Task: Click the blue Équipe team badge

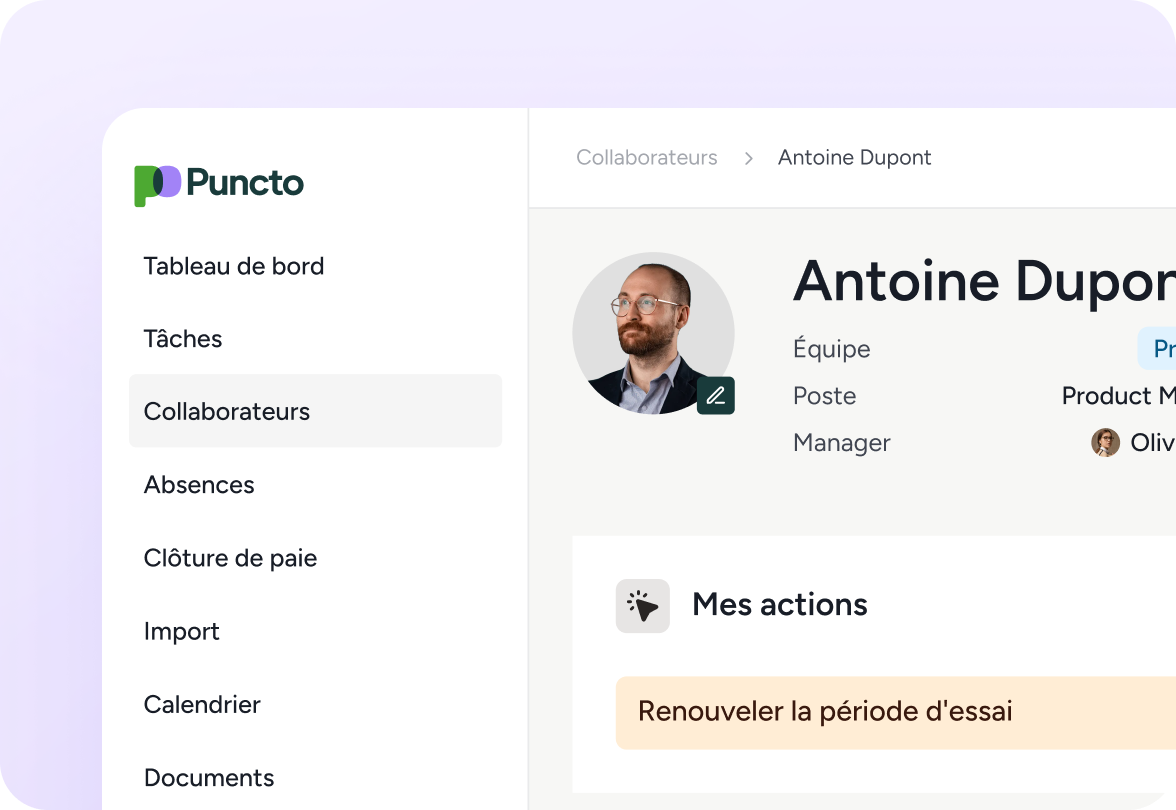Action: pos(1160,349)
